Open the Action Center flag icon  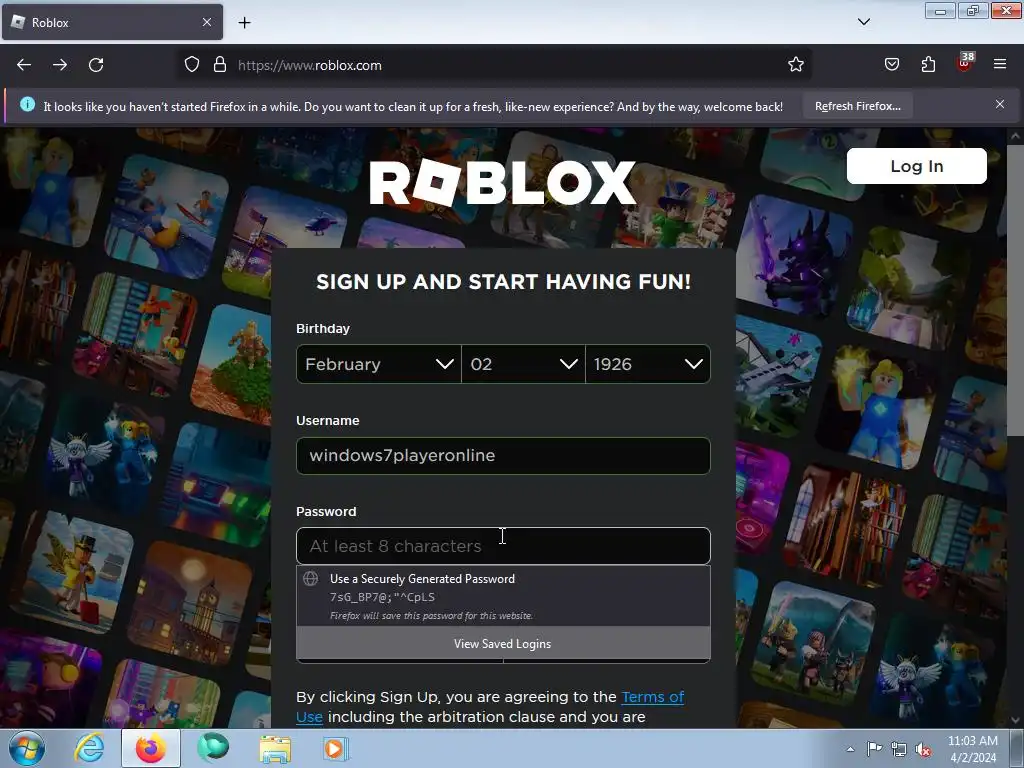(x=874, y=749)
